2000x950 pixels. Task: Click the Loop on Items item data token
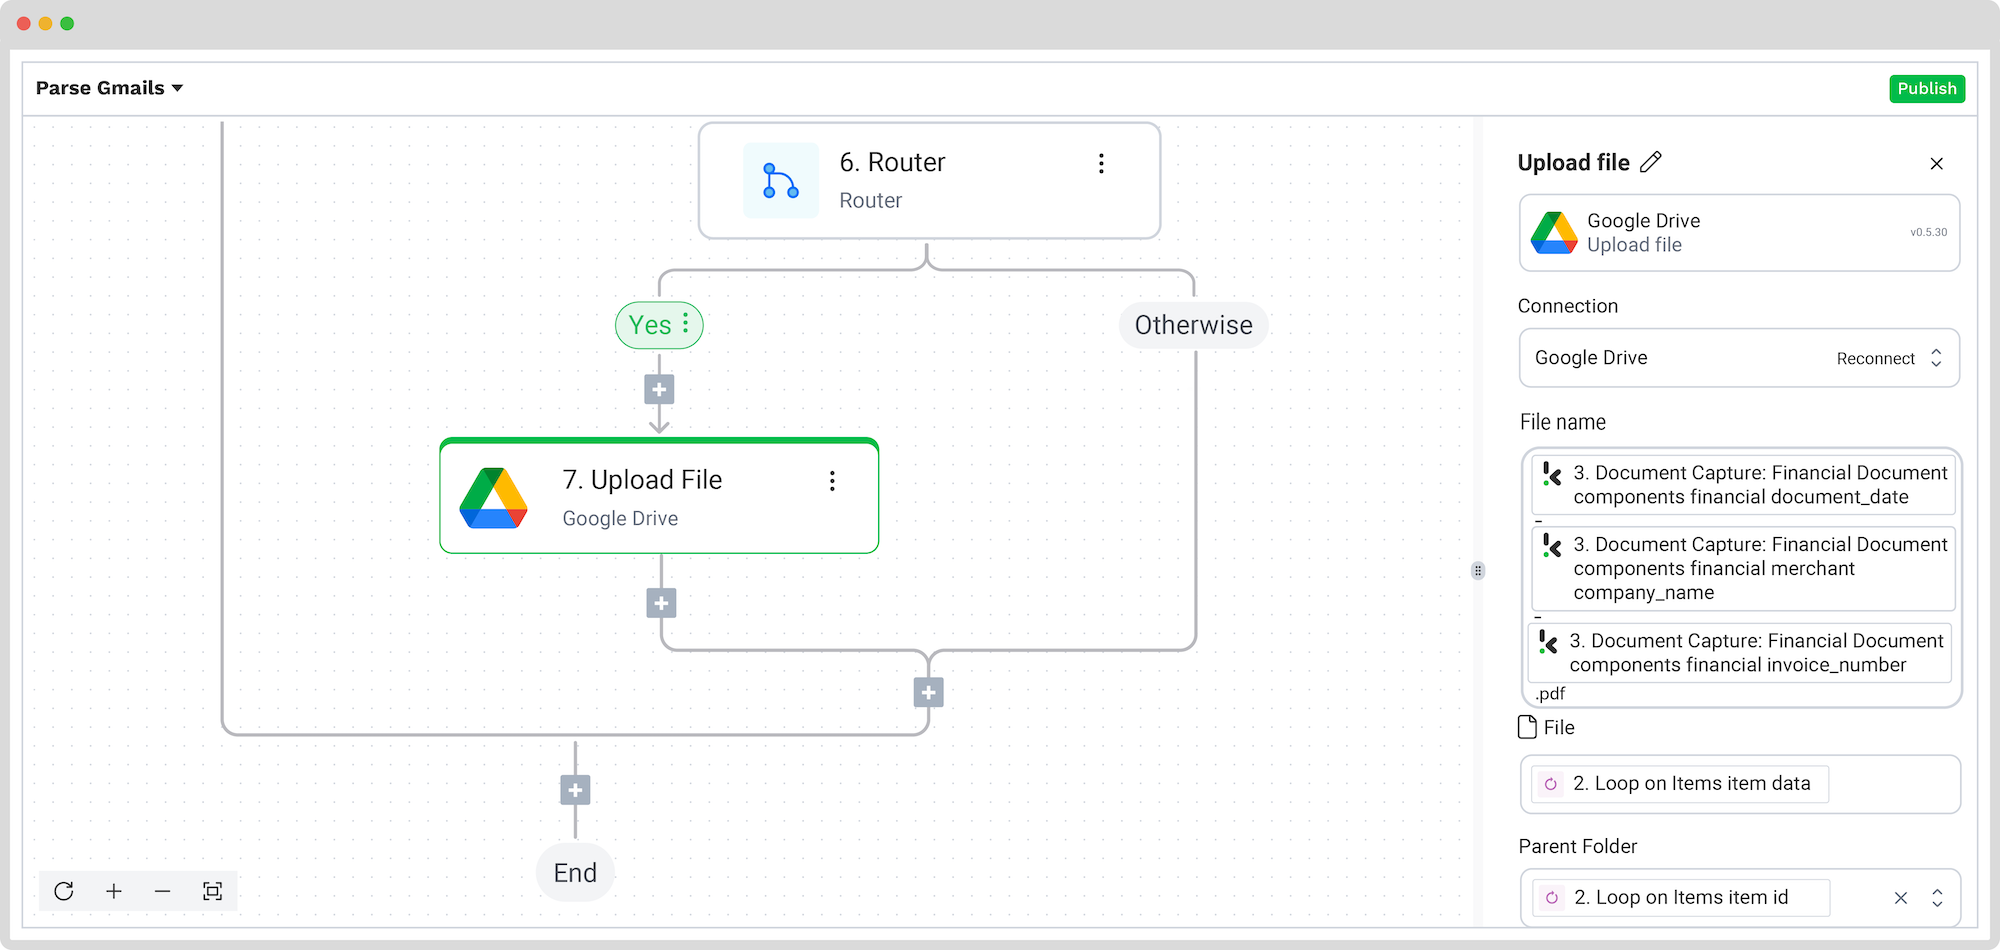(x=1680, y=784)
